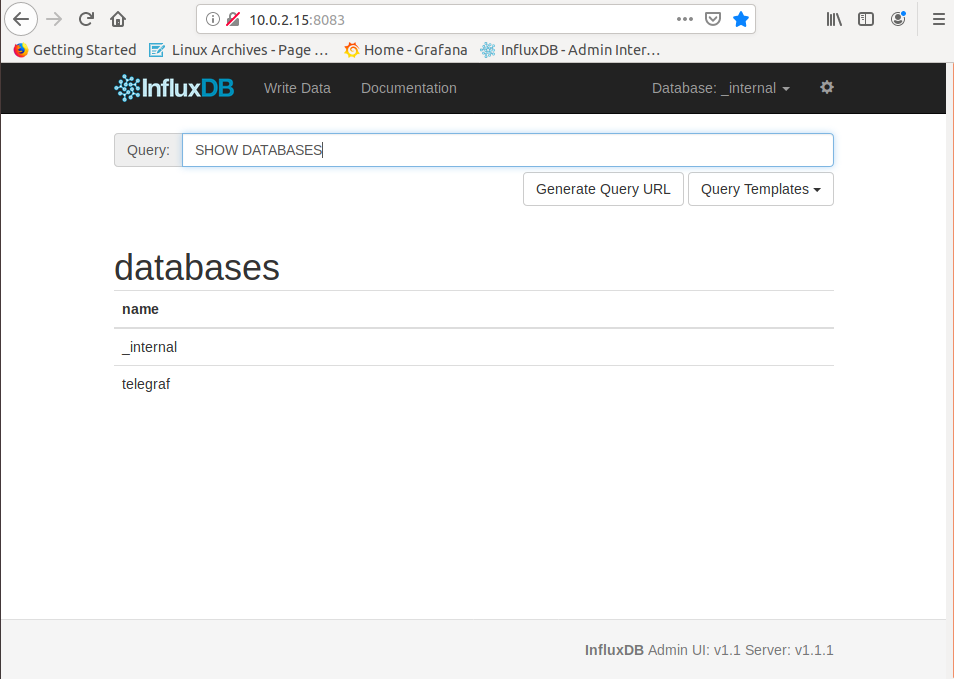Open the Firefox hamburger menu
Viewport: 954px width, 679px height.
pyautogui.click(x=939, y=19)
